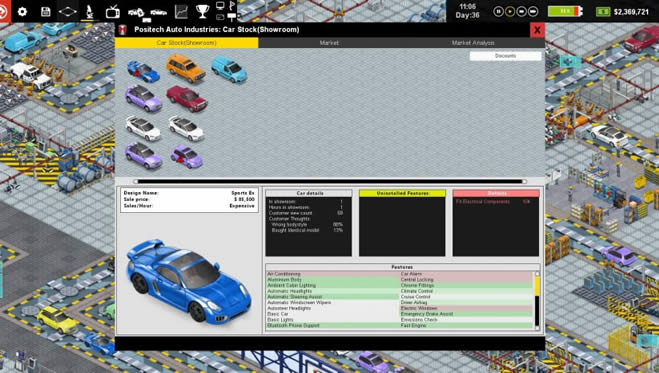The width and height of the screenshot is (659, 373).
Task: Click the Features list vertical scrollbar
Action: click(x=537, y=300)
